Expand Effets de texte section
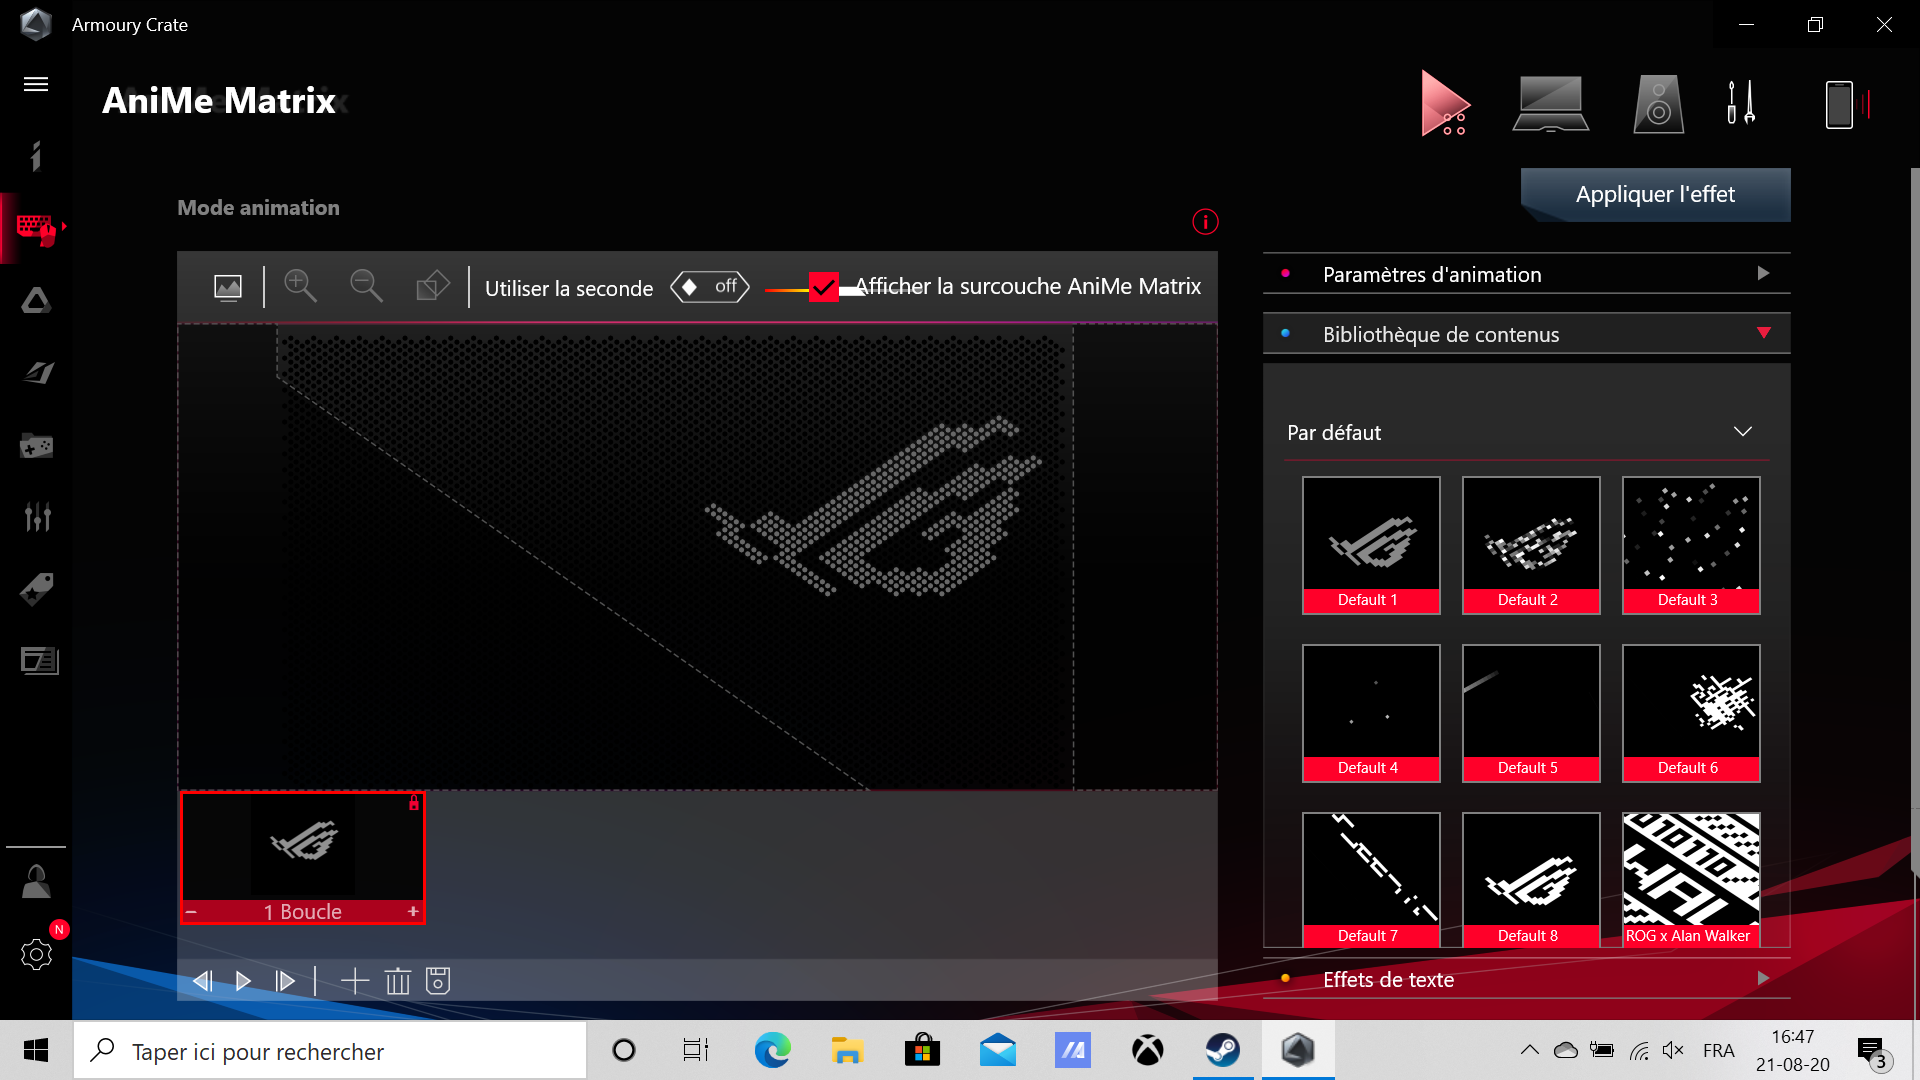This screenshot has height=1080, width=1920. 1526,979
